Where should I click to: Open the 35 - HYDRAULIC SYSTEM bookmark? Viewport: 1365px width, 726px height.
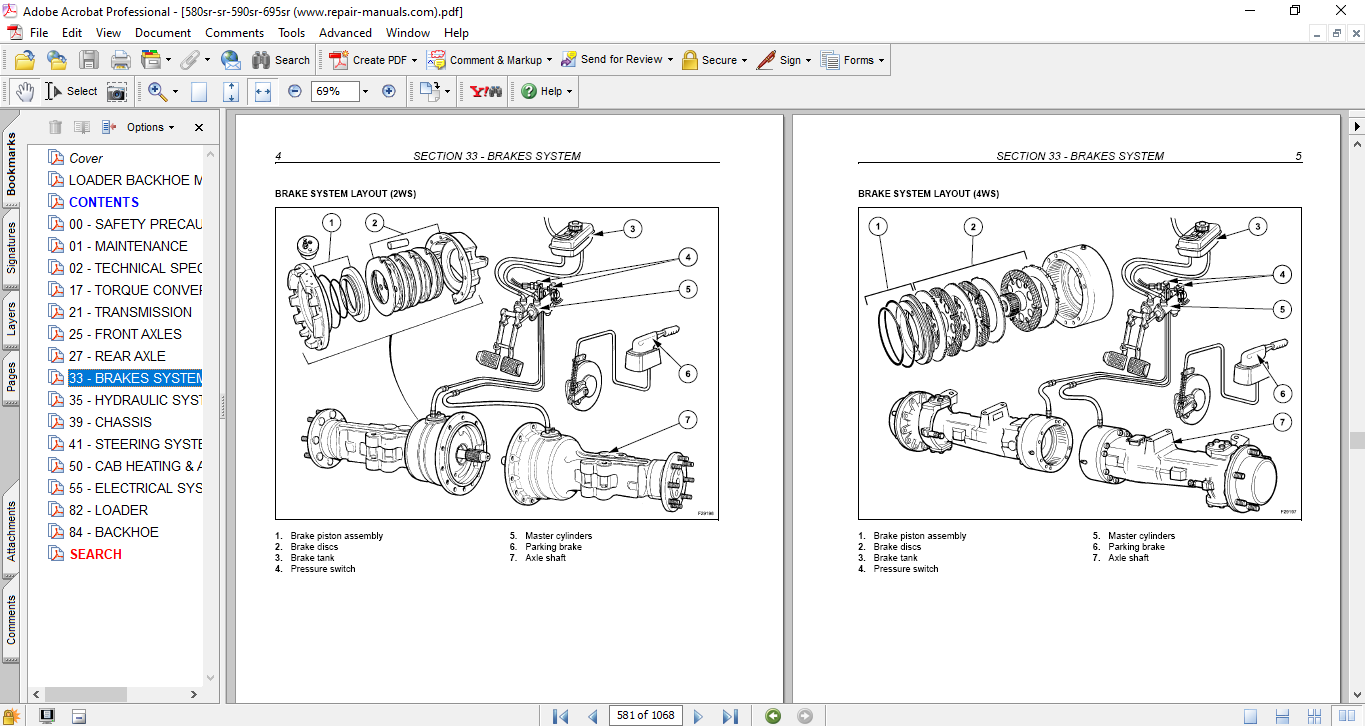[x=134, y=400]
